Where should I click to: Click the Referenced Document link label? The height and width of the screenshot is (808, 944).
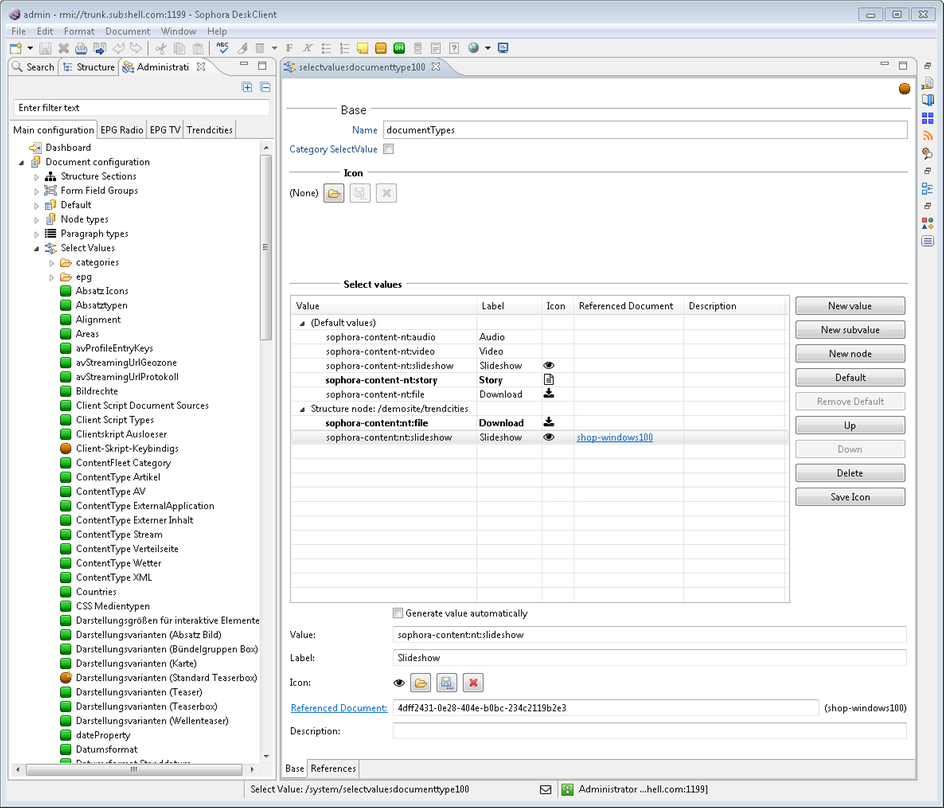[339, 708]
